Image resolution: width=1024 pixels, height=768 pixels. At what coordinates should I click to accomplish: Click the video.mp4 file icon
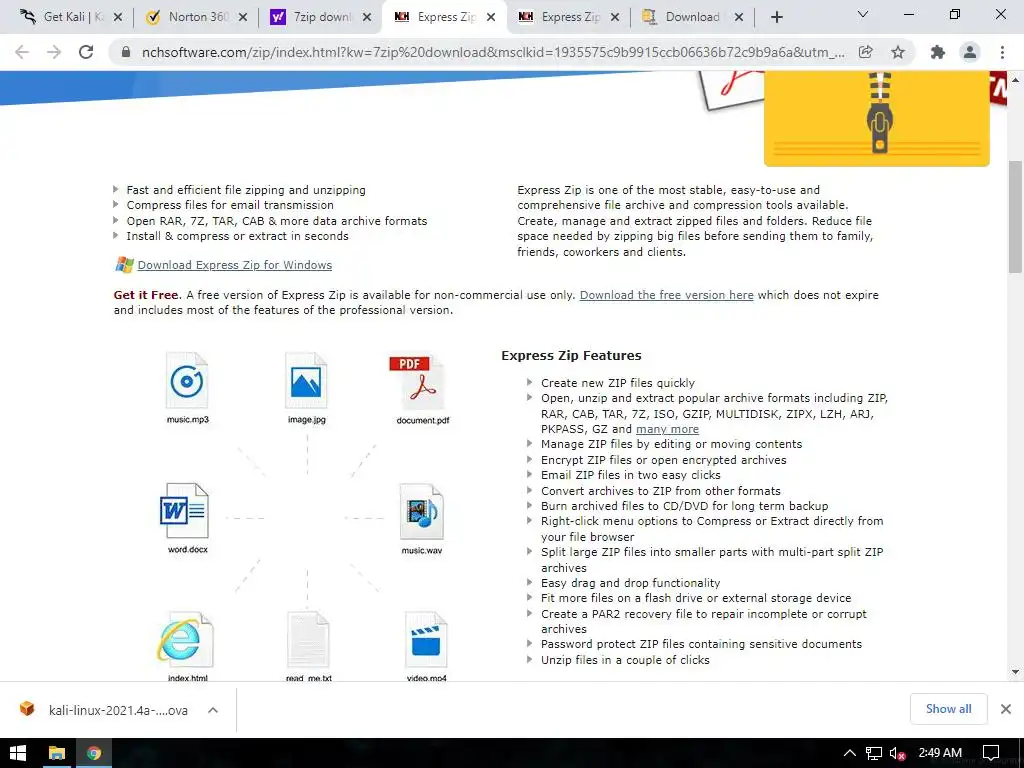[x=426, y=641]
